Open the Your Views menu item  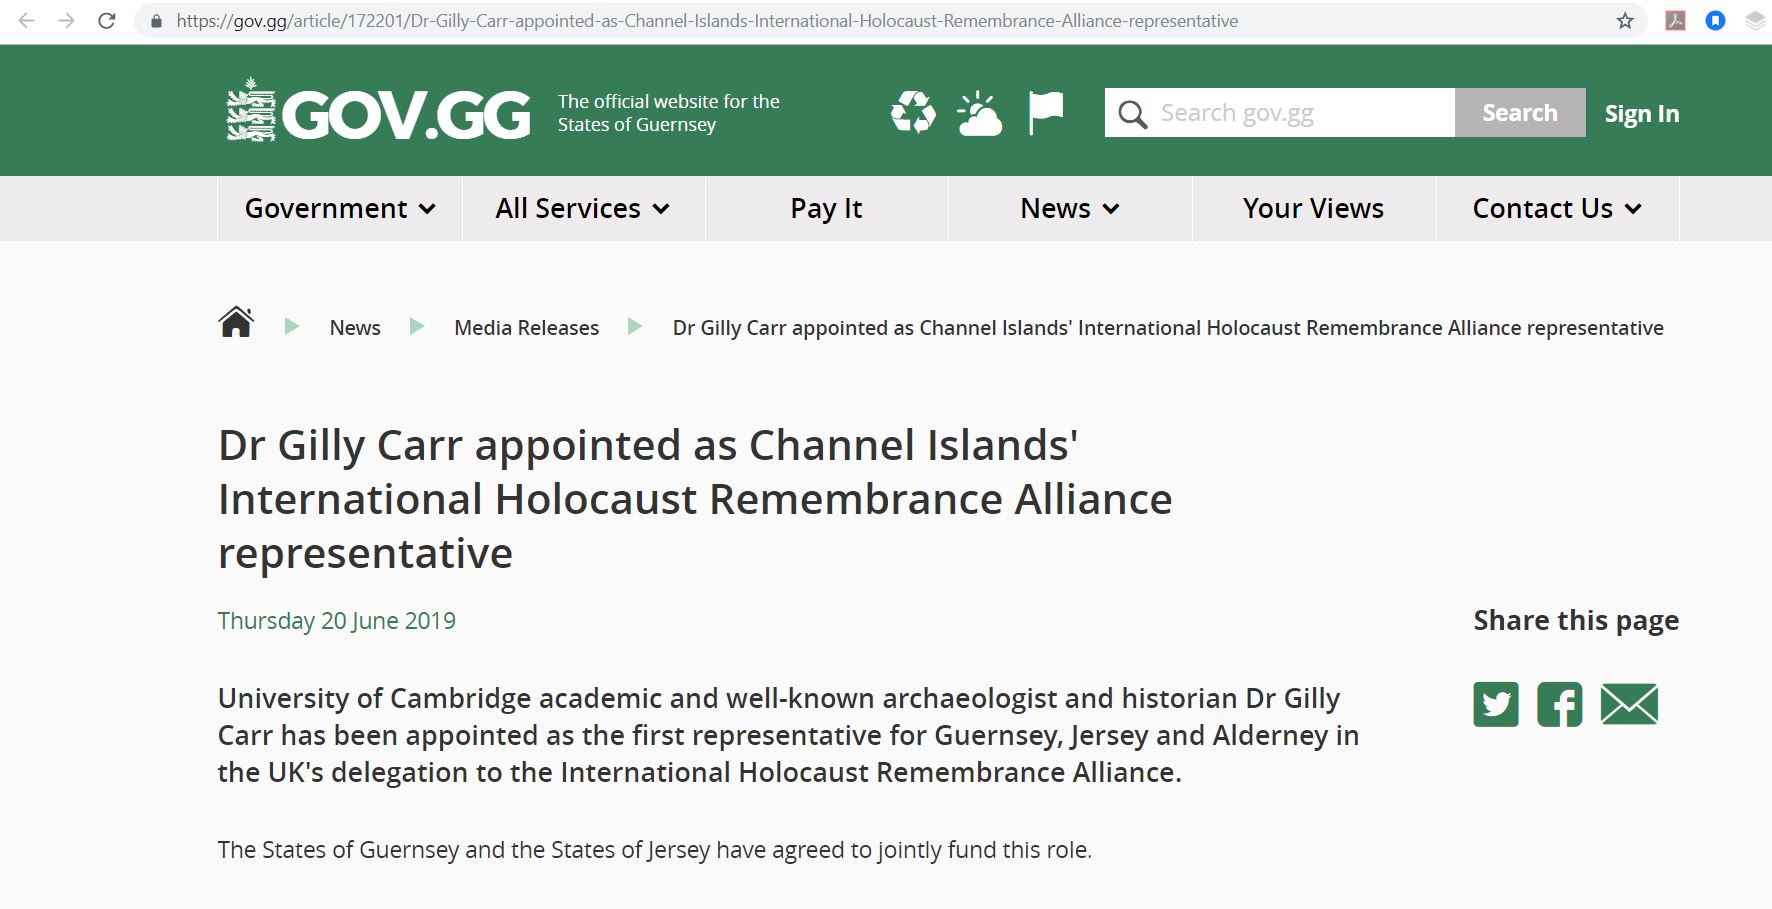point(1313,208)
